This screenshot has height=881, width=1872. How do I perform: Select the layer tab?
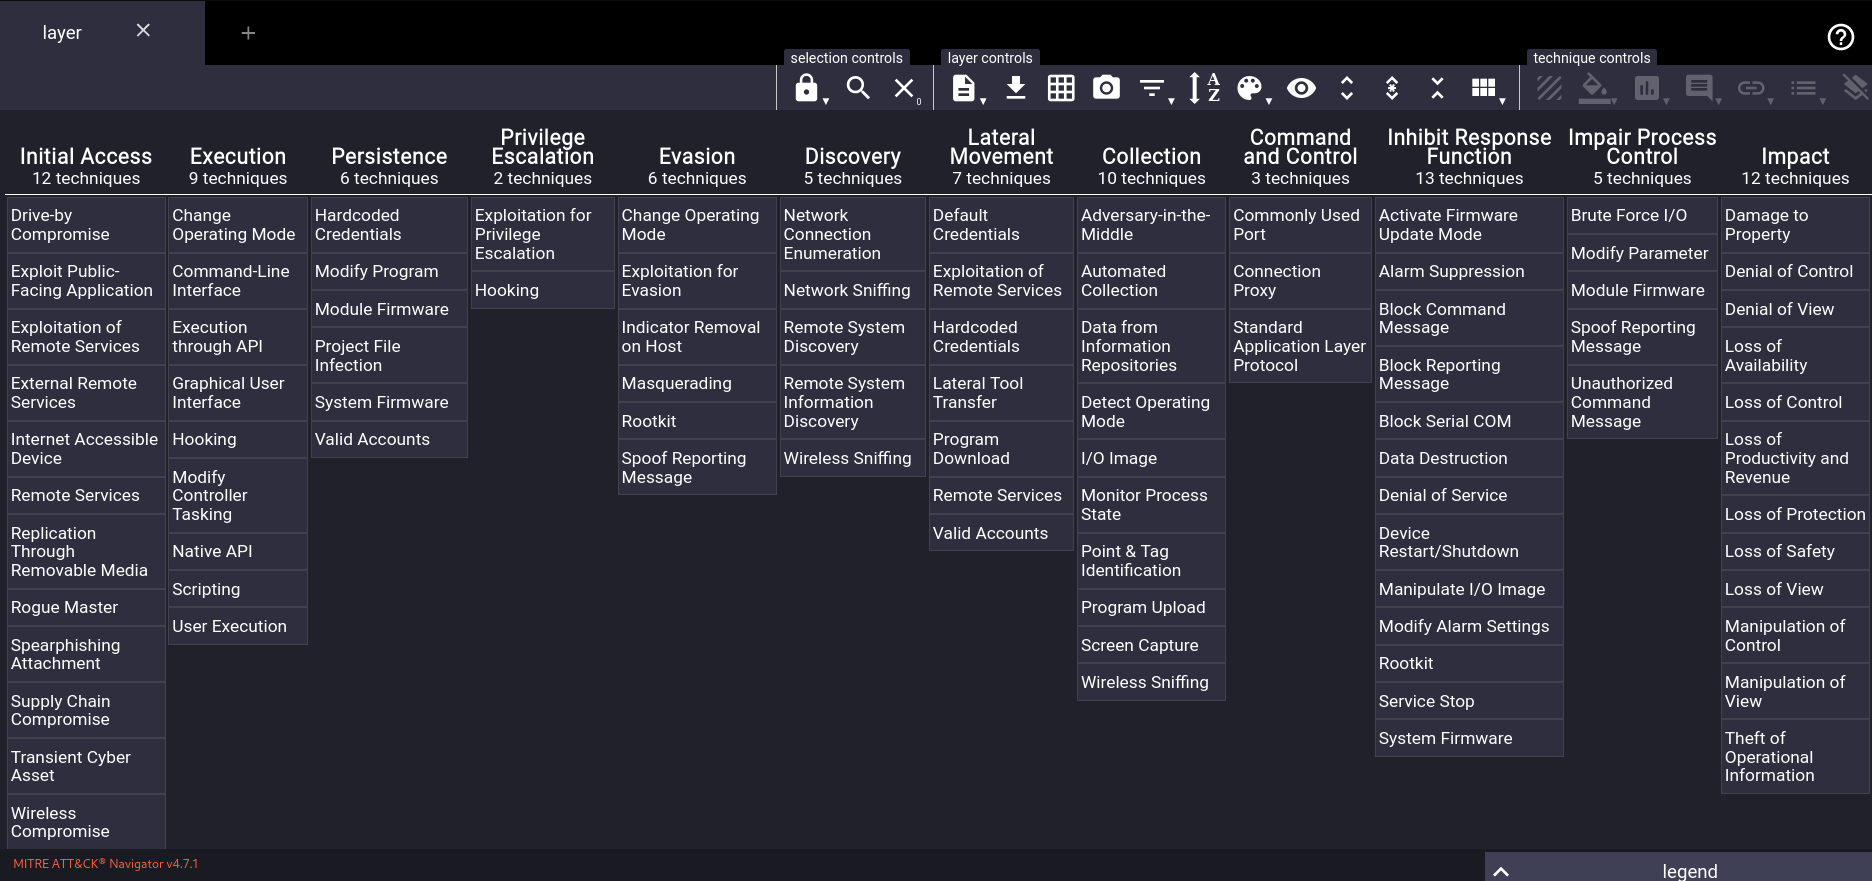(x=62, y=33)
